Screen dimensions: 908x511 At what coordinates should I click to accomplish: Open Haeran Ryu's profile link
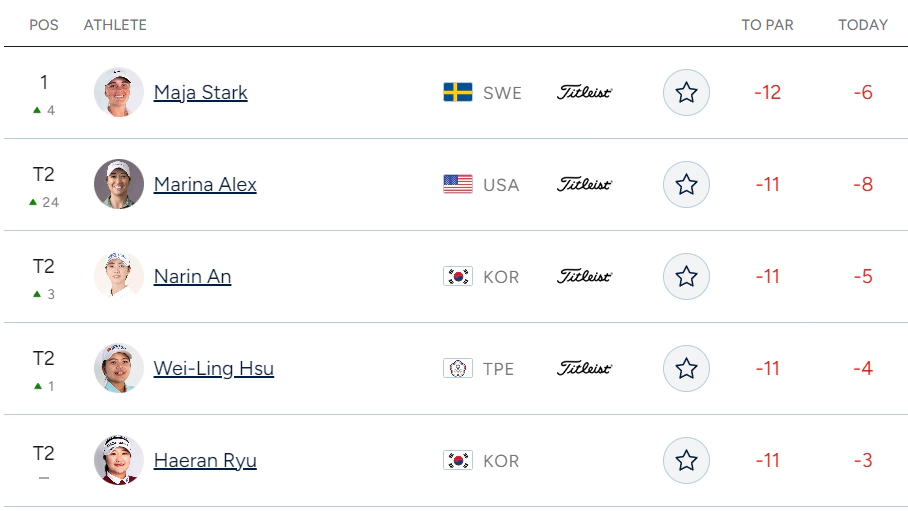205,461
